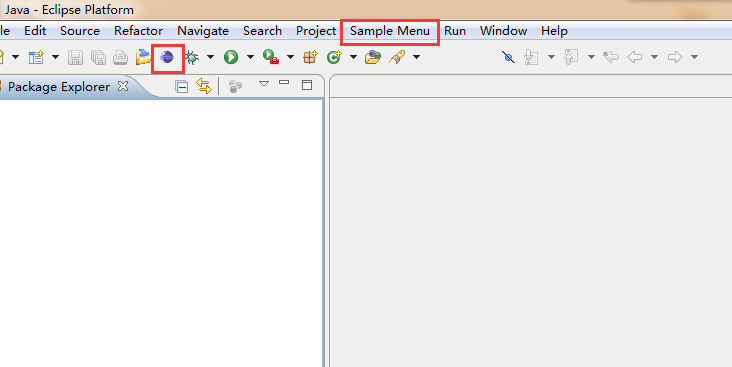Click the New Java Package icon

point(310,57)
